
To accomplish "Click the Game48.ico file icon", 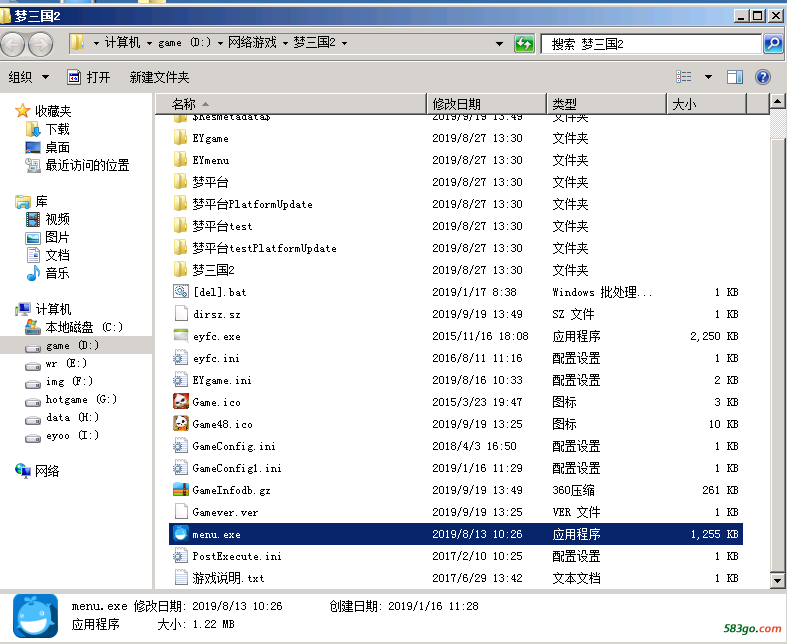I will pos(181,424).
